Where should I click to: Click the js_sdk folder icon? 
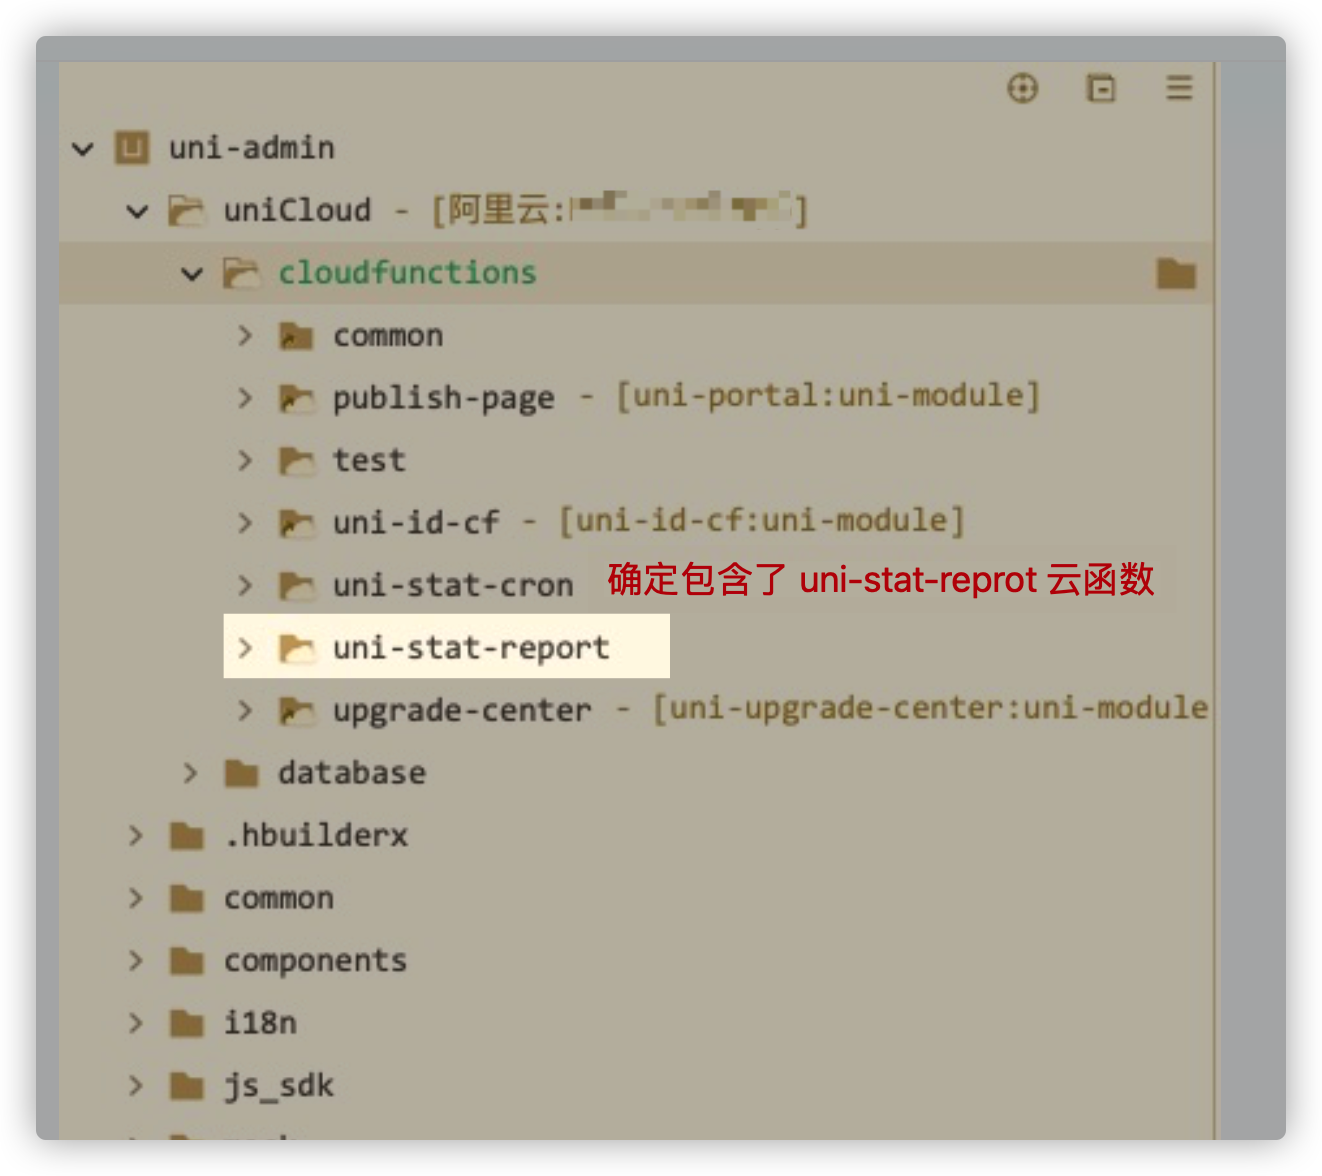(x=187, y=1086)
